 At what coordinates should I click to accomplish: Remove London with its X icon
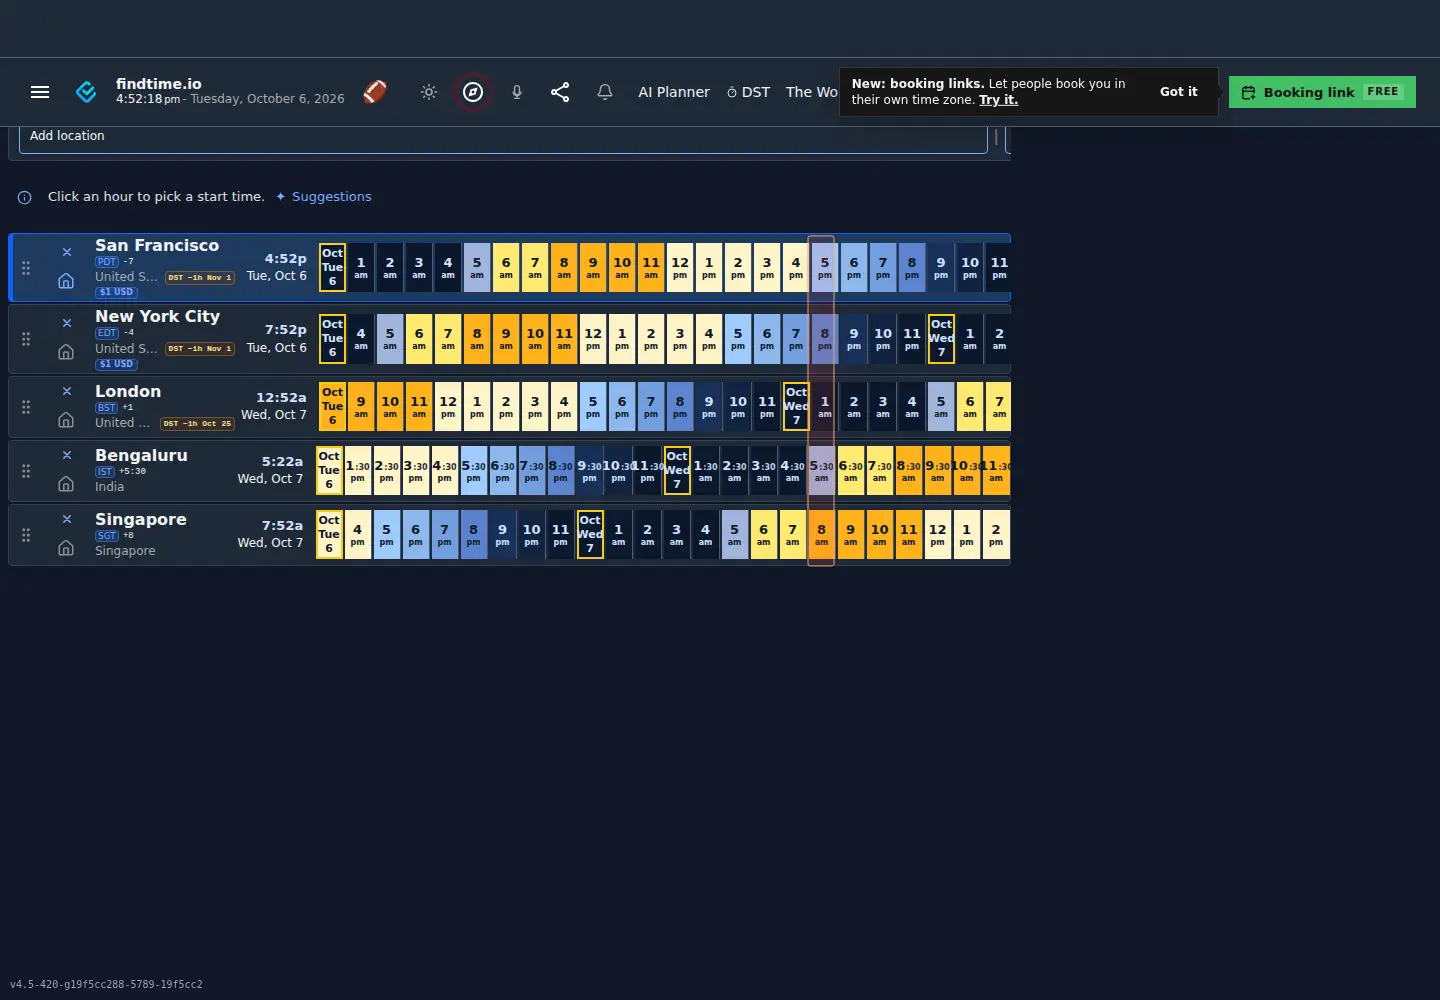67,391
